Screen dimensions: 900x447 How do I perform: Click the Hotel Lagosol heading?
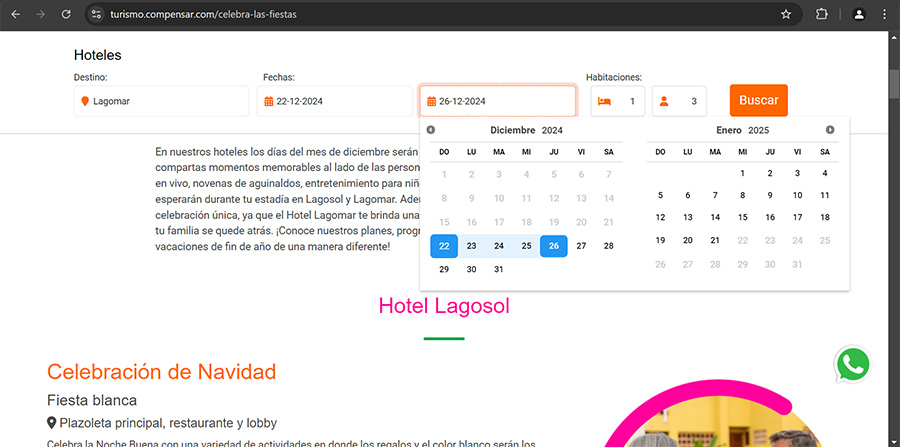[x=444, y=306]
